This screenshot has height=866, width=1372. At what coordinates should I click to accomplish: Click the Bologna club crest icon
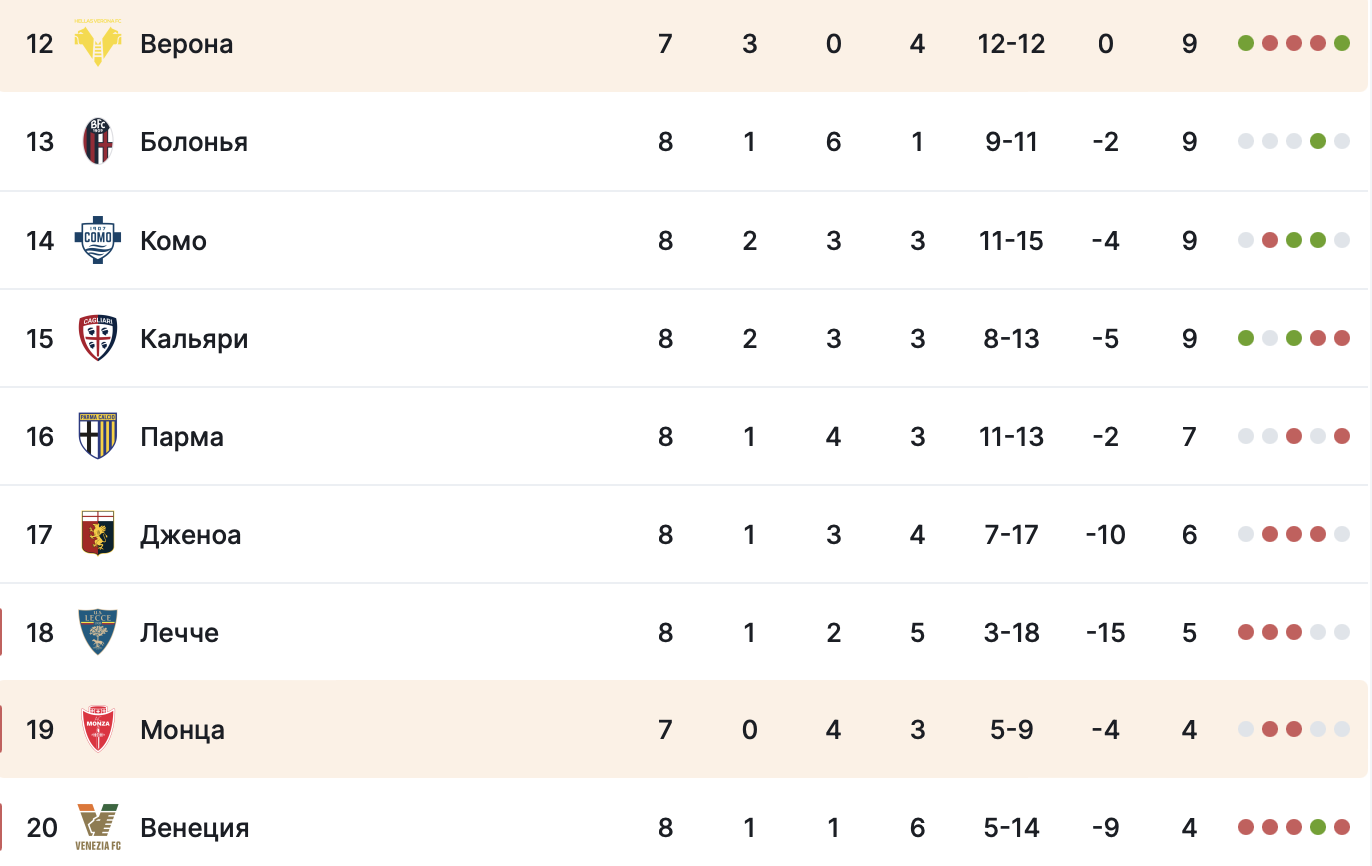click(x=98, y=142)
